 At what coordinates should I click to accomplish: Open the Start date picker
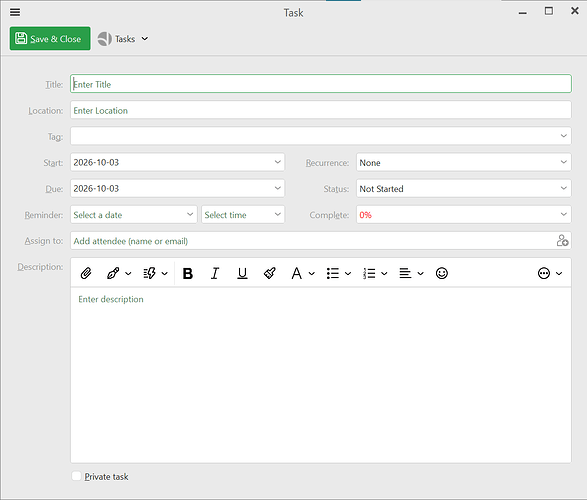point(277,162)
